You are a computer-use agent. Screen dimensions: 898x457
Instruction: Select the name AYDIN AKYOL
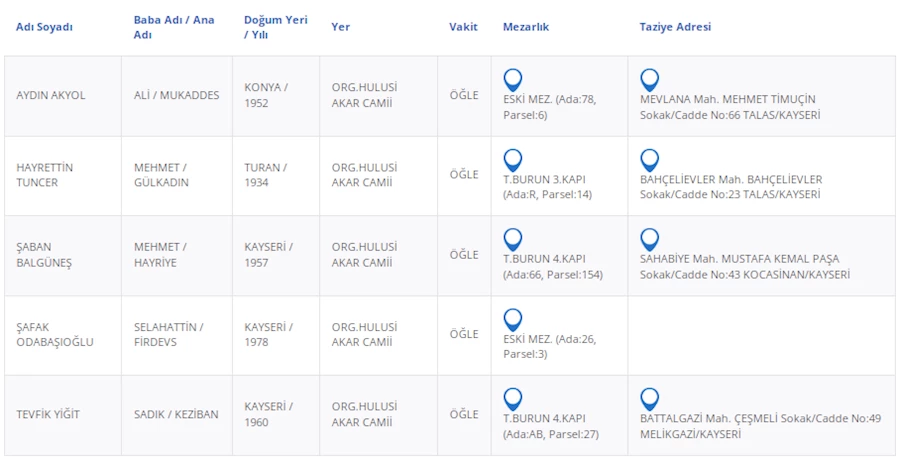tap(51, 95)
